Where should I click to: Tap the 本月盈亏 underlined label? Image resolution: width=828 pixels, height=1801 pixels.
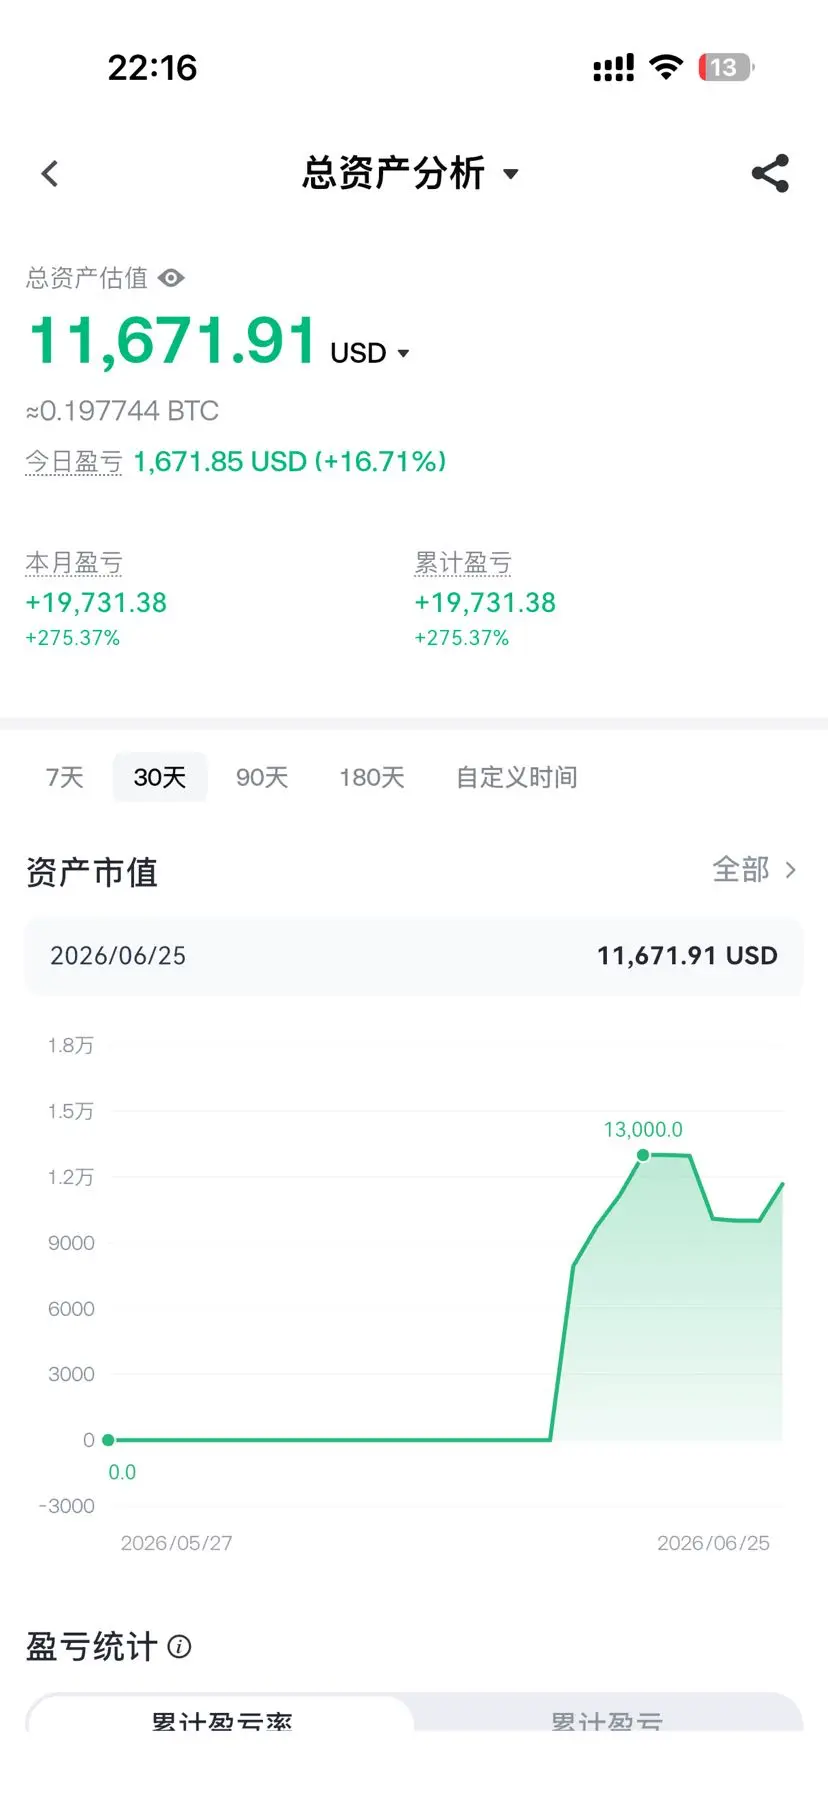coord(74,562)
